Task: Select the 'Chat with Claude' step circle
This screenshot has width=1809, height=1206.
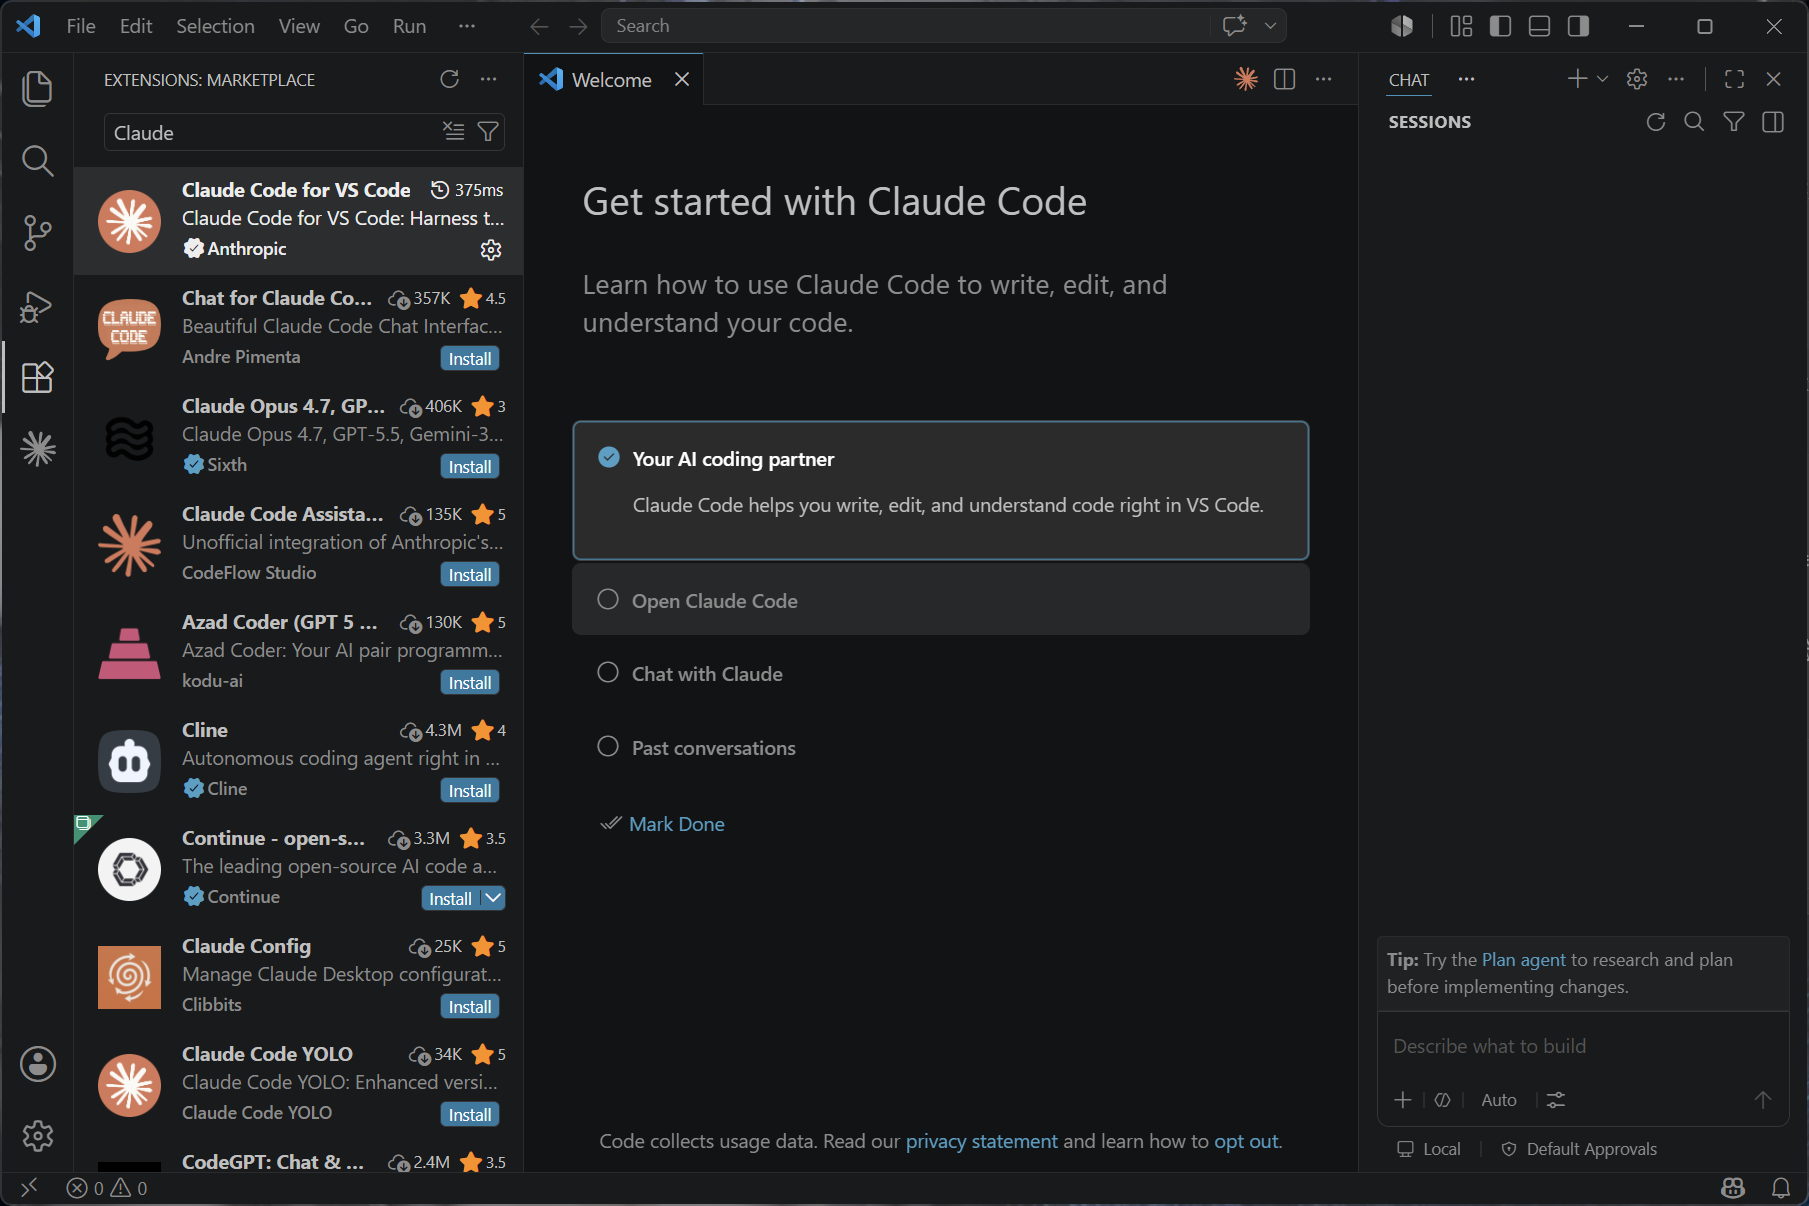Action: [x=608, y=673]
